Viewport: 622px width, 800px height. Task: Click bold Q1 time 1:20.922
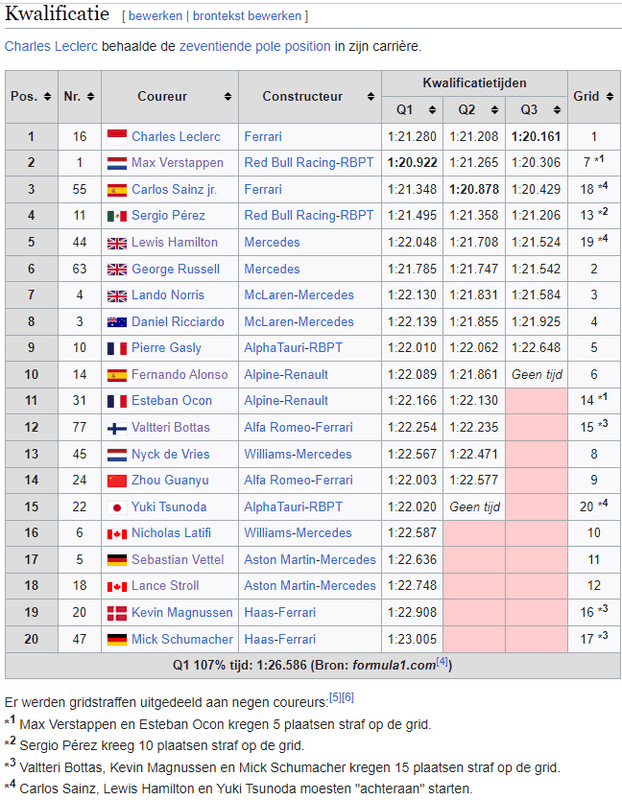pyautogui.click(x=412, y=163)
